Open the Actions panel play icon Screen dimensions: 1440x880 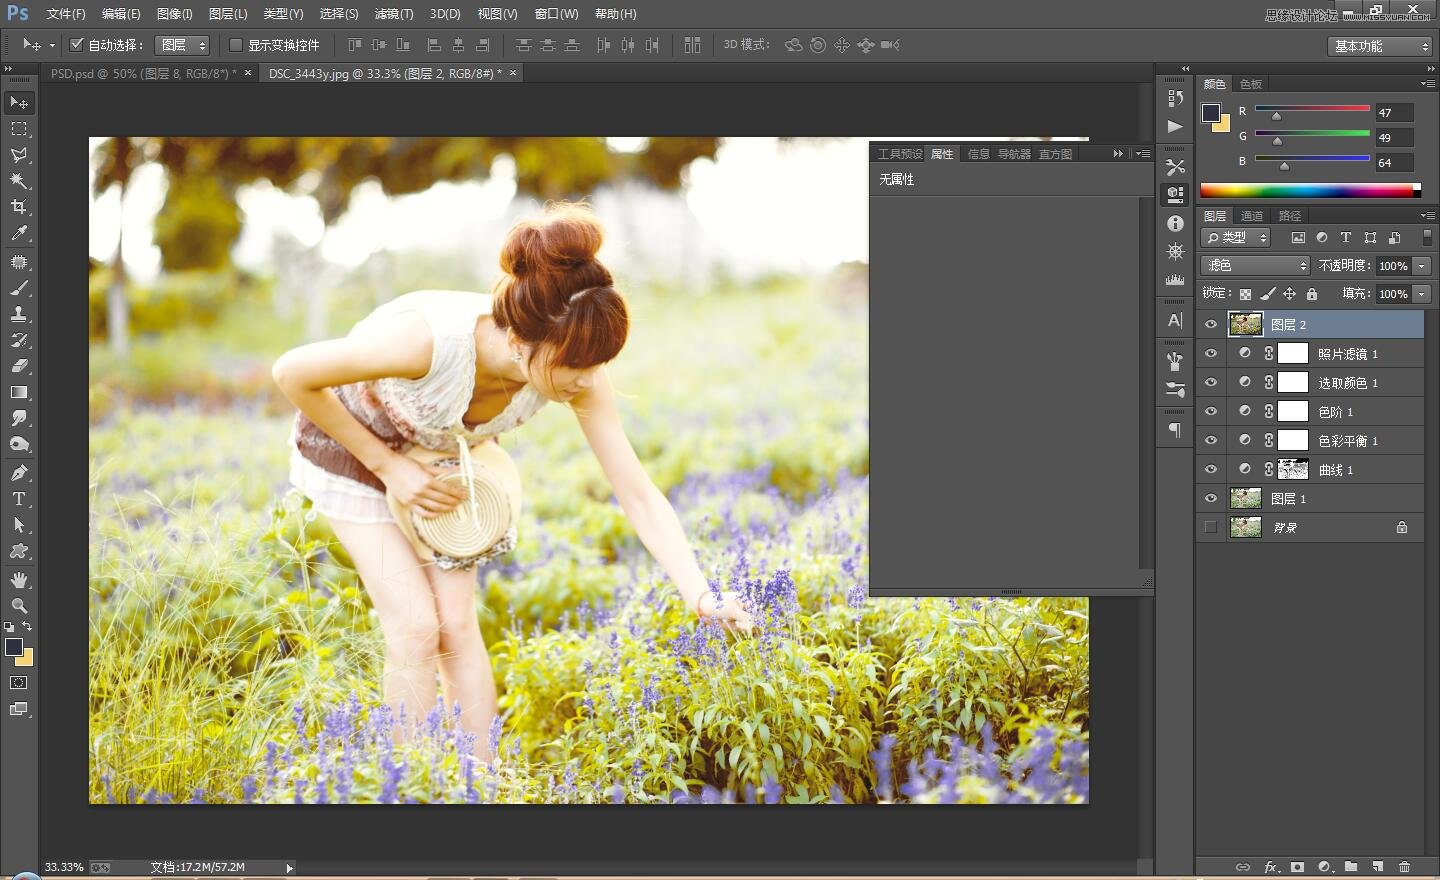coord(1175,127)
